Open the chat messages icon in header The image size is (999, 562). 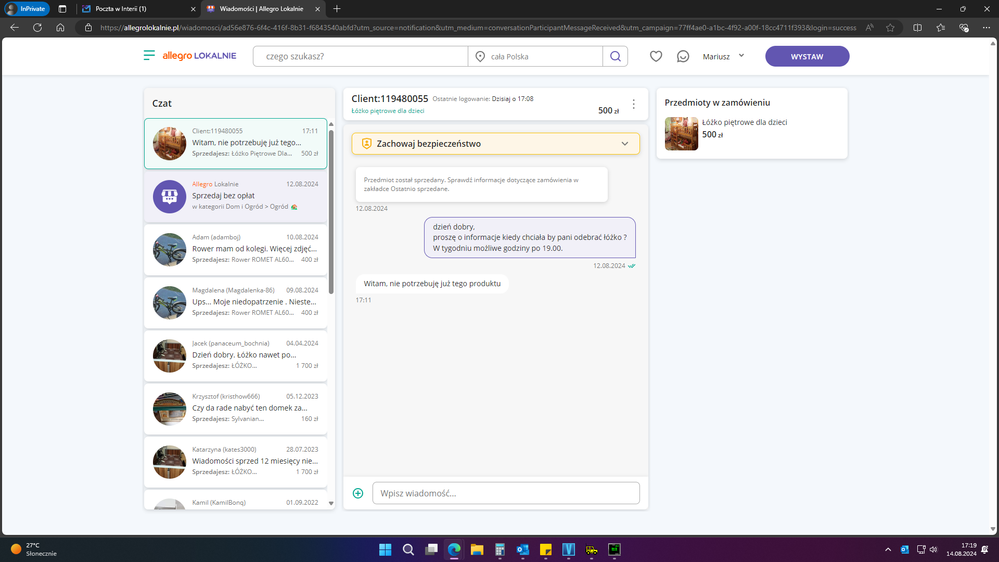point(683,57)
